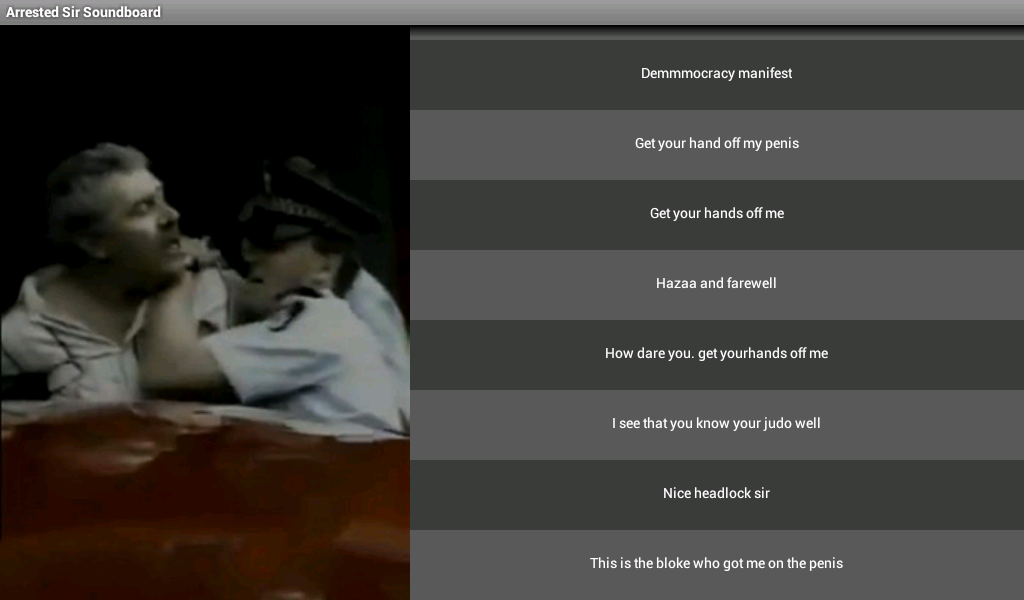The height and width of the screenshot is (600, 1024).
Task: Tap 'Get your hand off my penis' row
Action: click(716, 144)
